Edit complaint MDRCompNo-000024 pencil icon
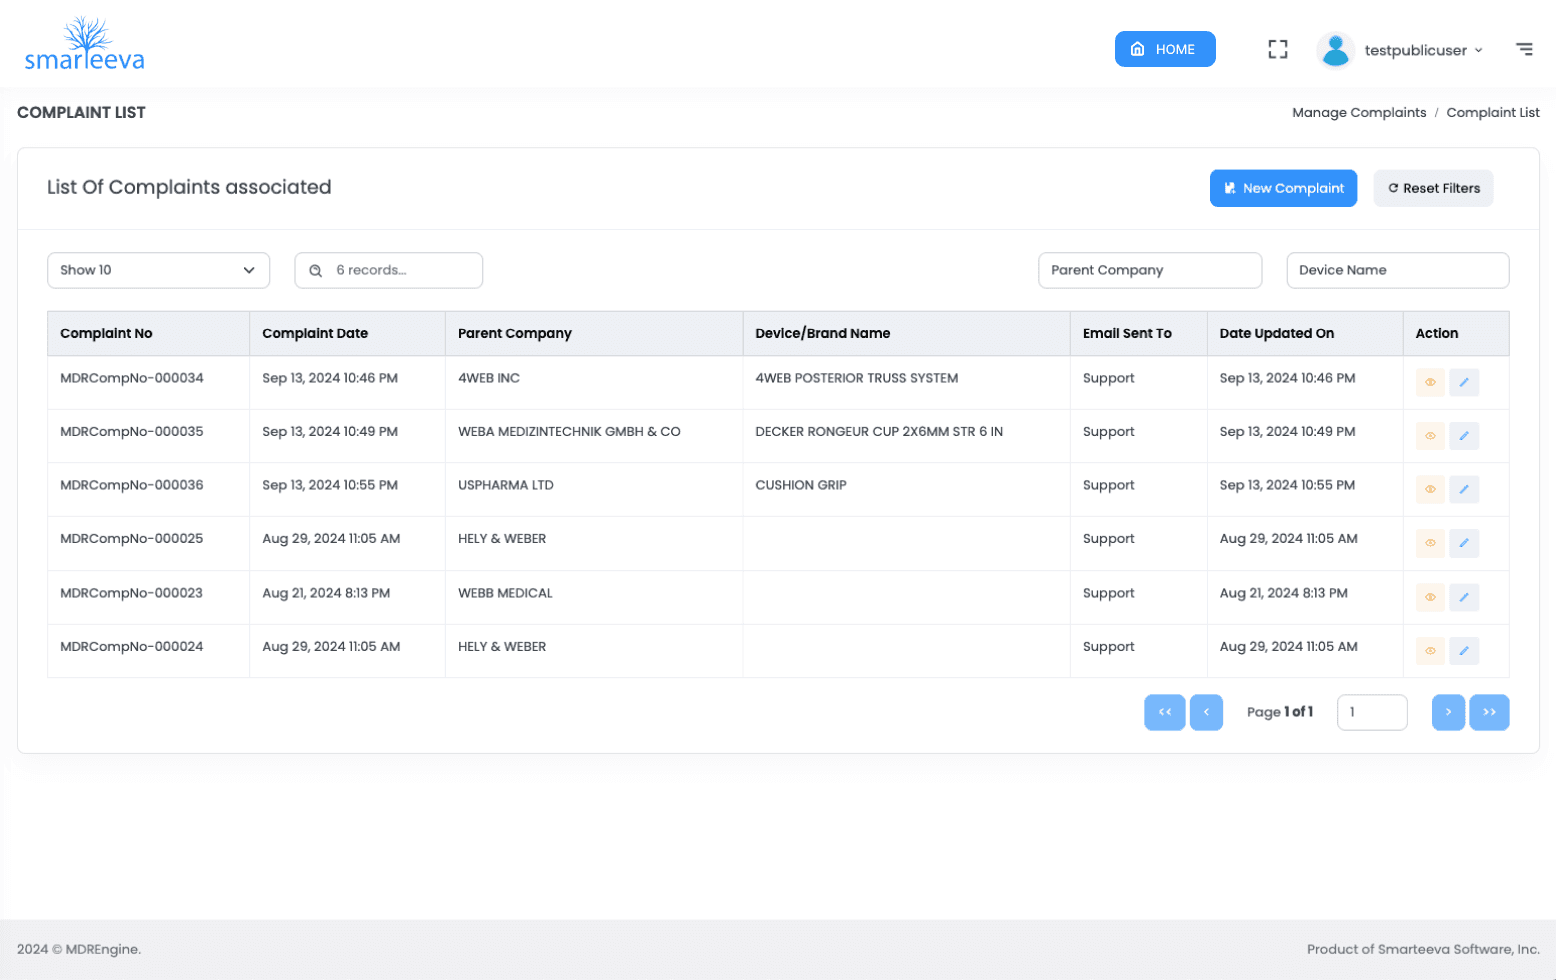 click(x=1464, y=651)
